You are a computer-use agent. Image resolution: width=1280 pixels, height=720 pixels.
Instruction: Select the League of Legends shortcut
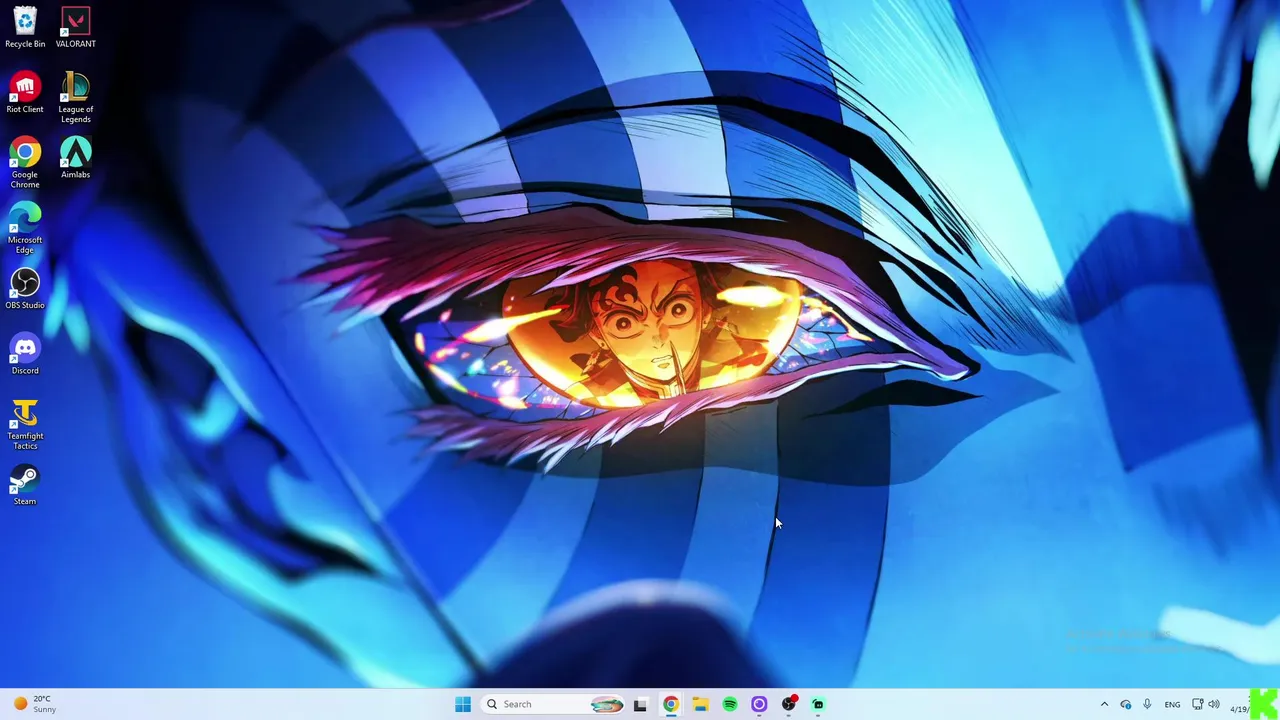click(x=75, y=97)
